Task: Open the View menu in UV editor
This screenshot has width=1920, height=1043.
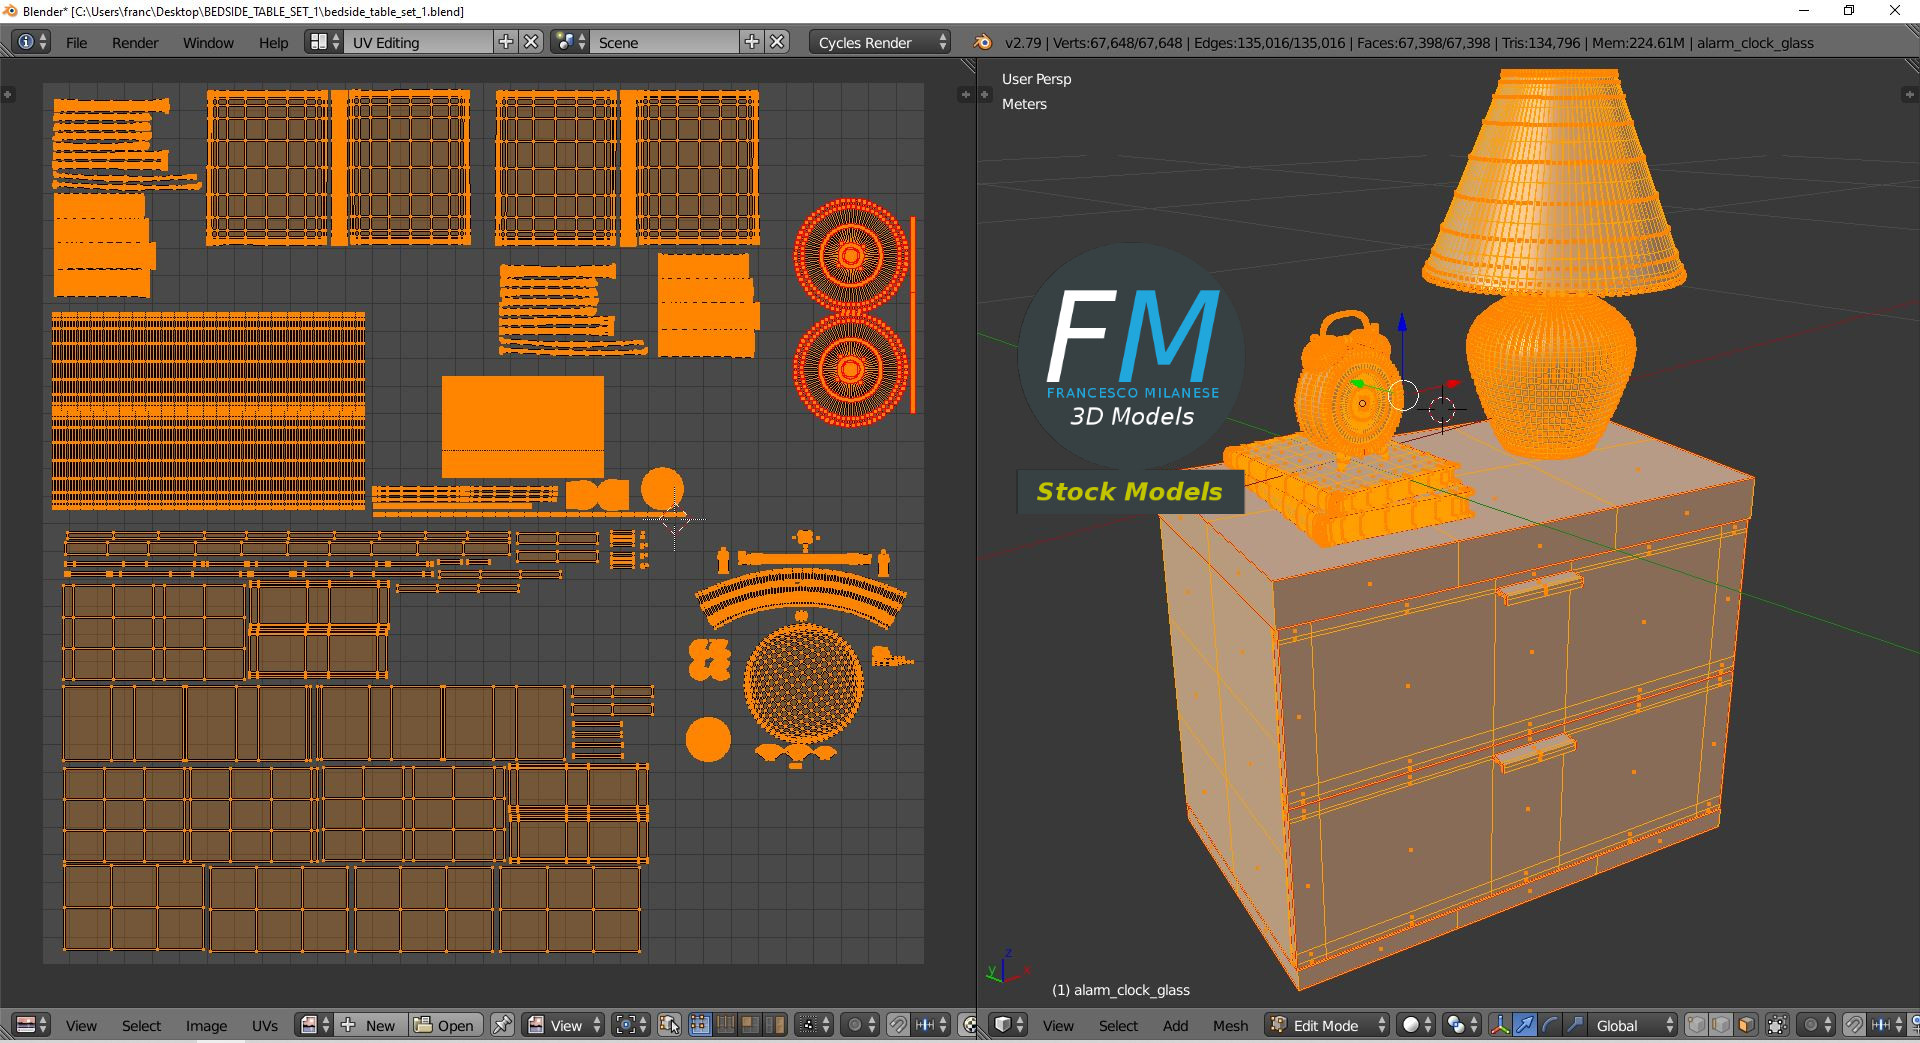Action: (x=81, y=1025)
